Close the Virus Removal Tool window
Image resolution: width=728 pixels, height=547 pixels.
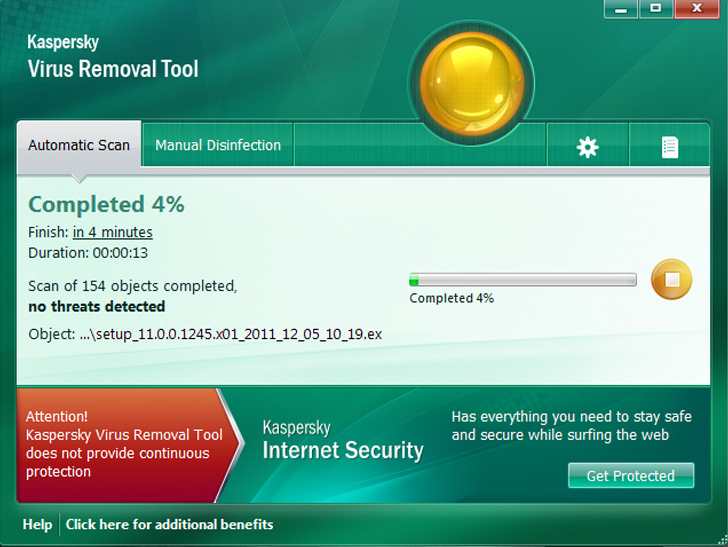(x=696, y=9)
